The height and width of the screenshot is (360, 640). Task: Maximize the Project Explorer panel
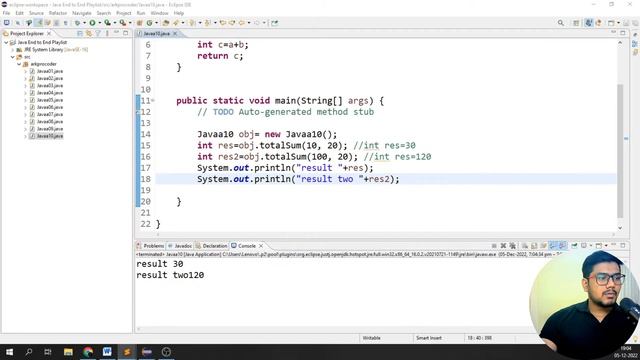tap(126, 33)
